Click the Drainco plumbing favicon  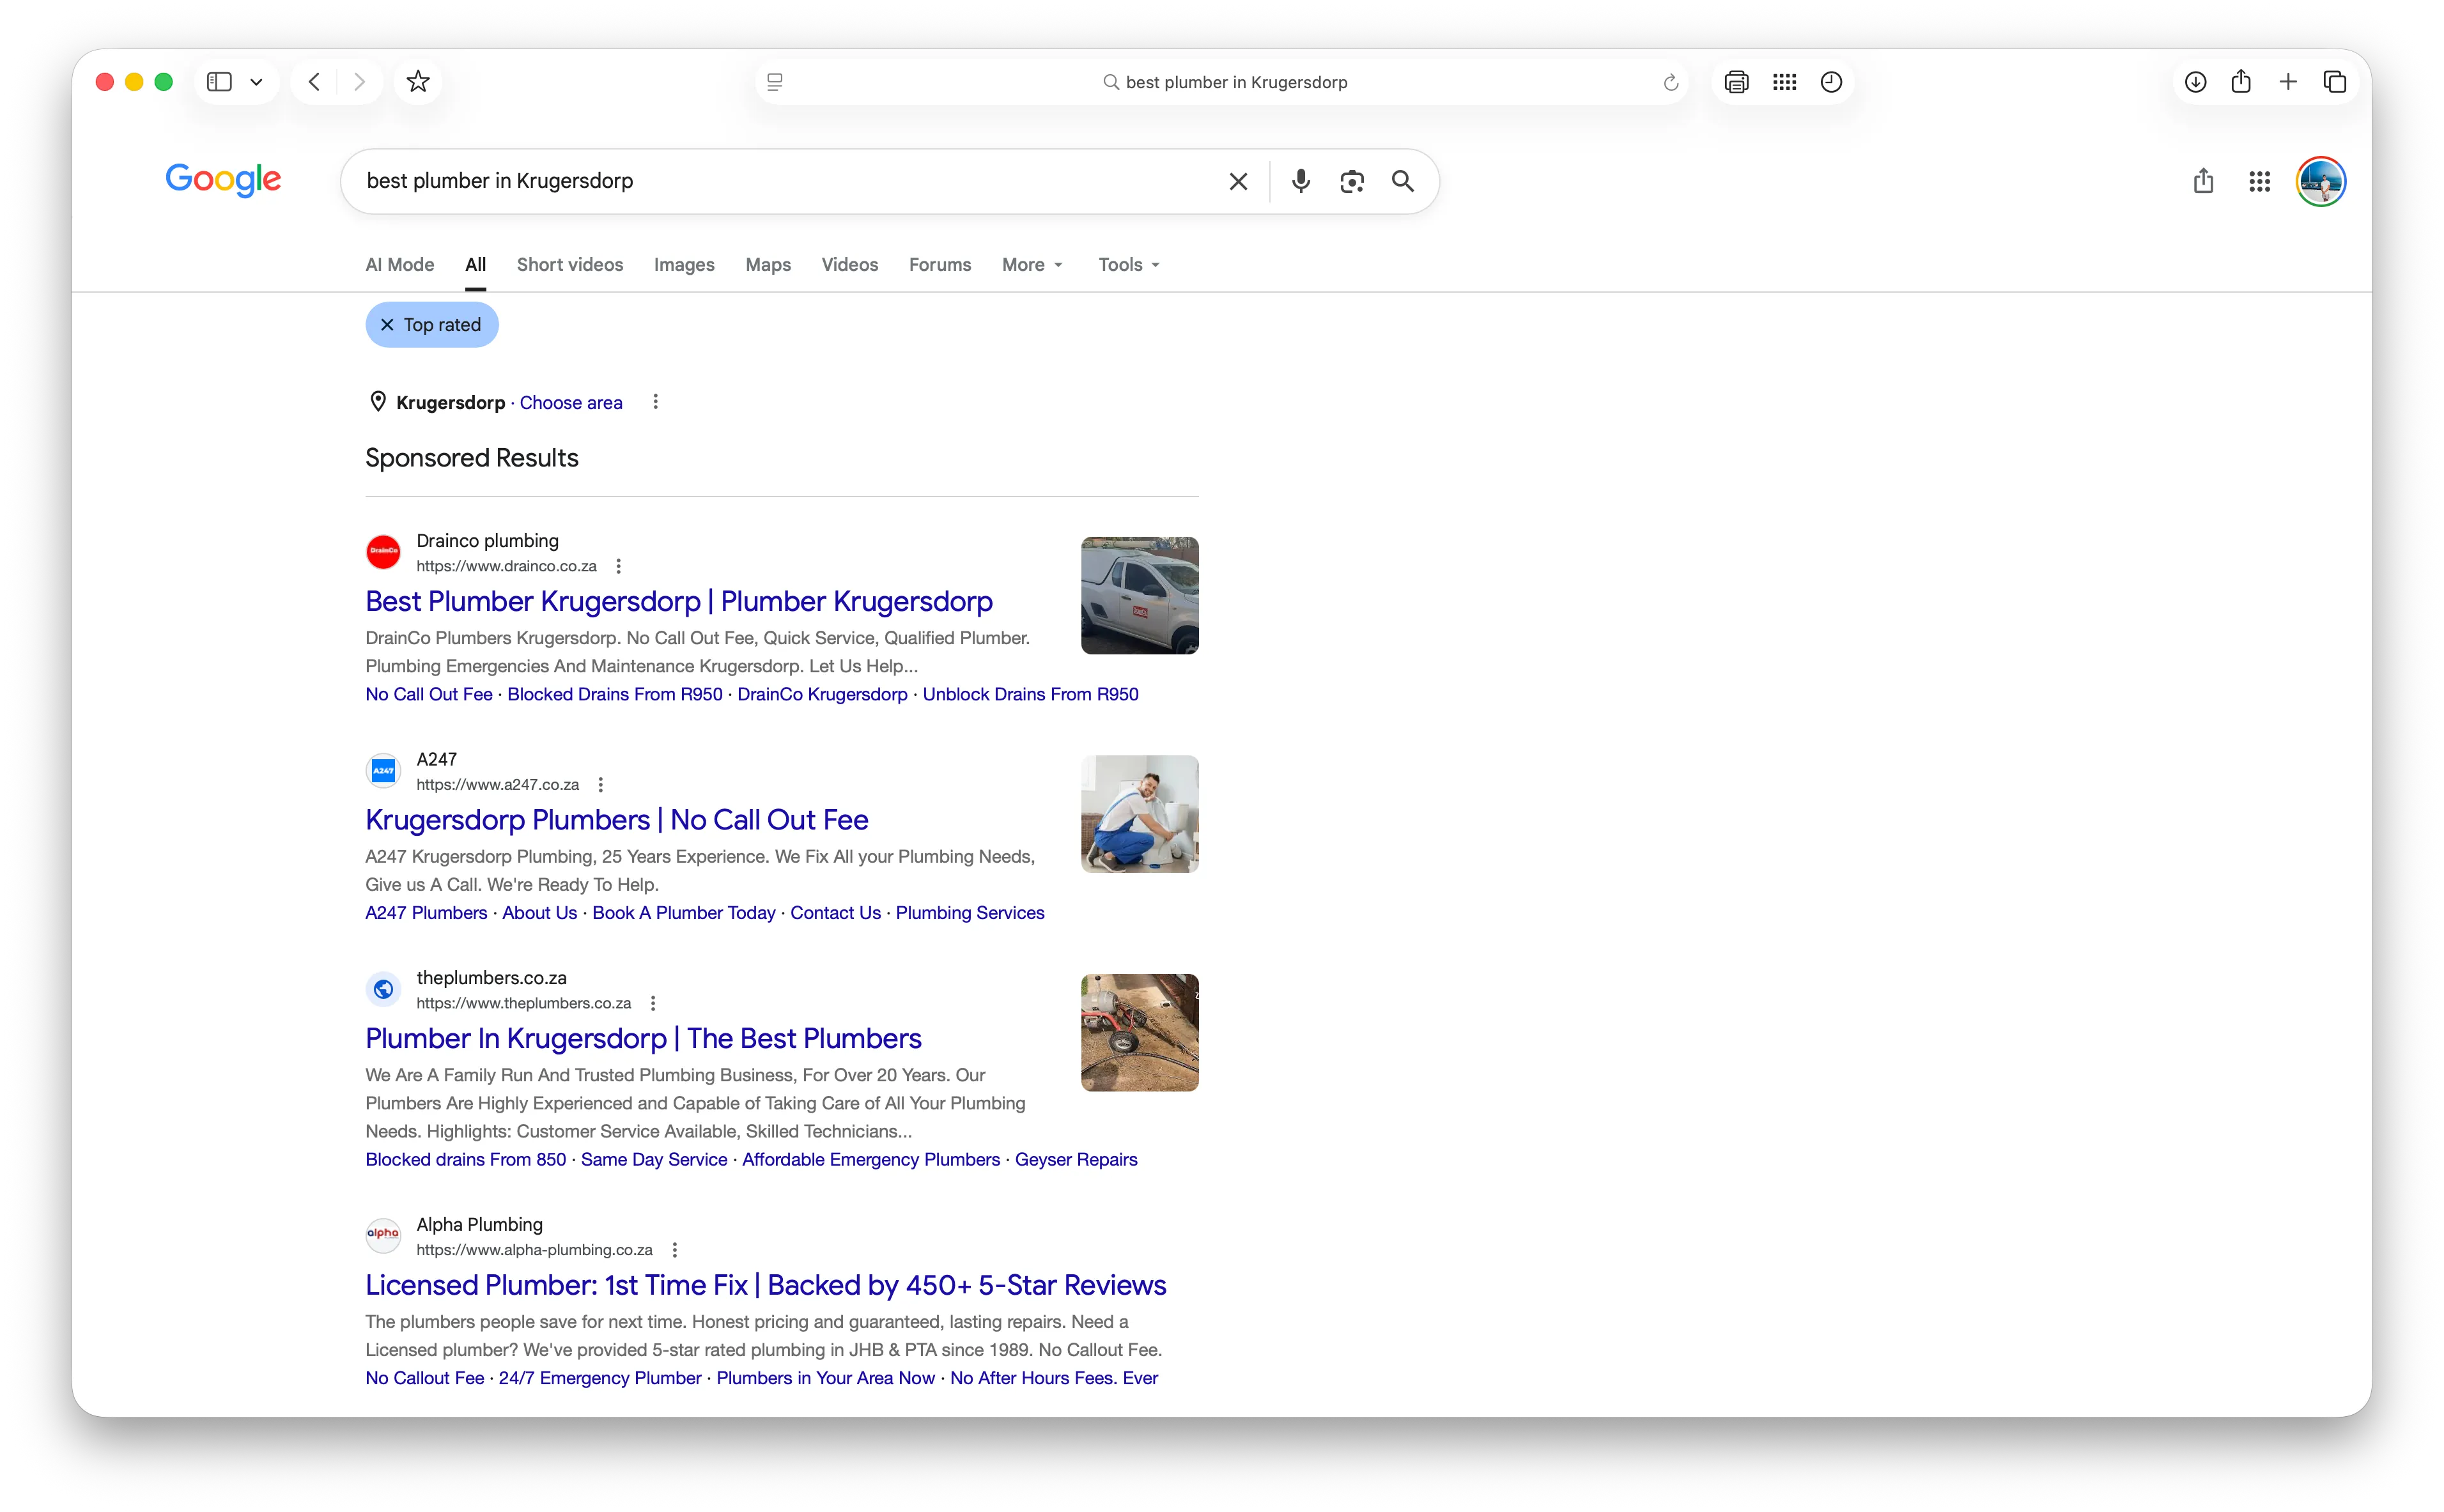coord(383,552)
